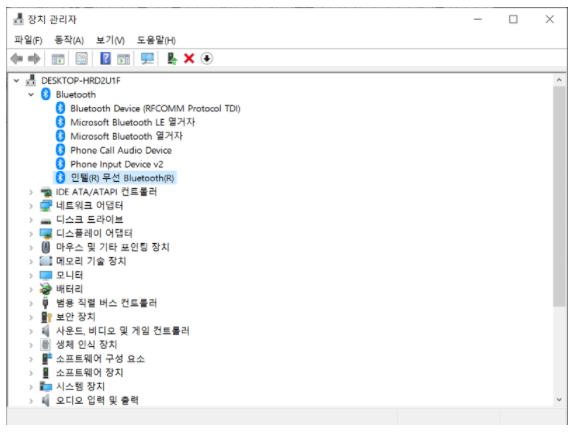
Task: Expand the 디스플레이 어댑터 node
Action: click(31, 233)
